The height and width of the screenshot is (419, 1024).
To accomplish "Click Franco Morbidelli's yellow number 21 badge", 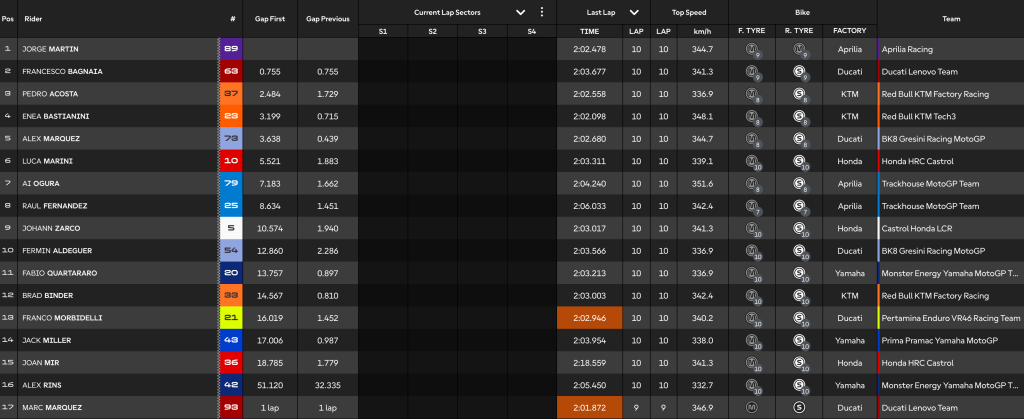I will click(x=232, y=318).
